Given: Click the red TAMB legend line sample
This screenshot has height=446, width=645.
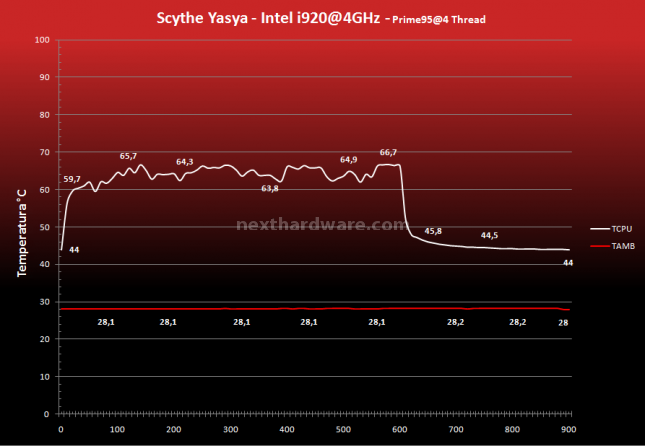Looking at the screenshot, I should pyautogui.click(x=600, y=246).
